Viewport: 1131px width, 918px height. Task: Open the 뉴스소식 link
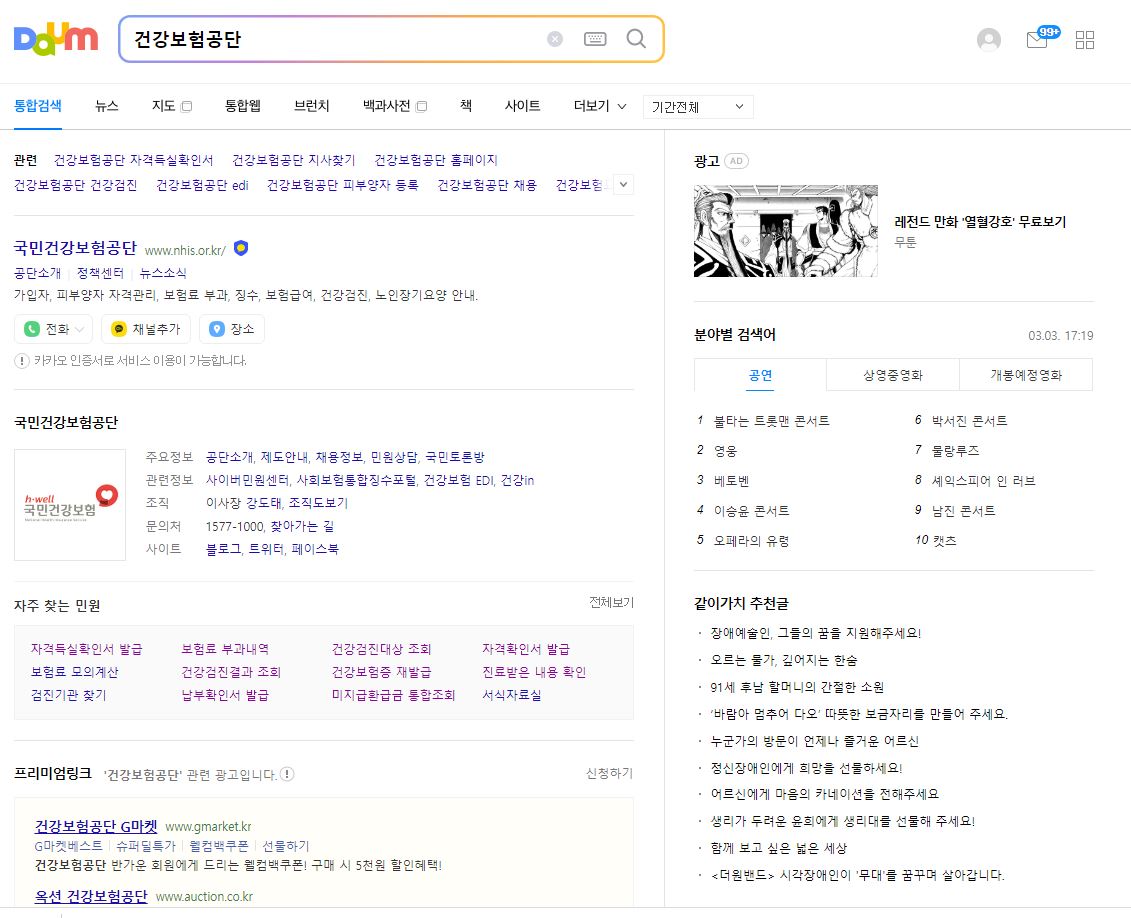(x=163, y=273)
